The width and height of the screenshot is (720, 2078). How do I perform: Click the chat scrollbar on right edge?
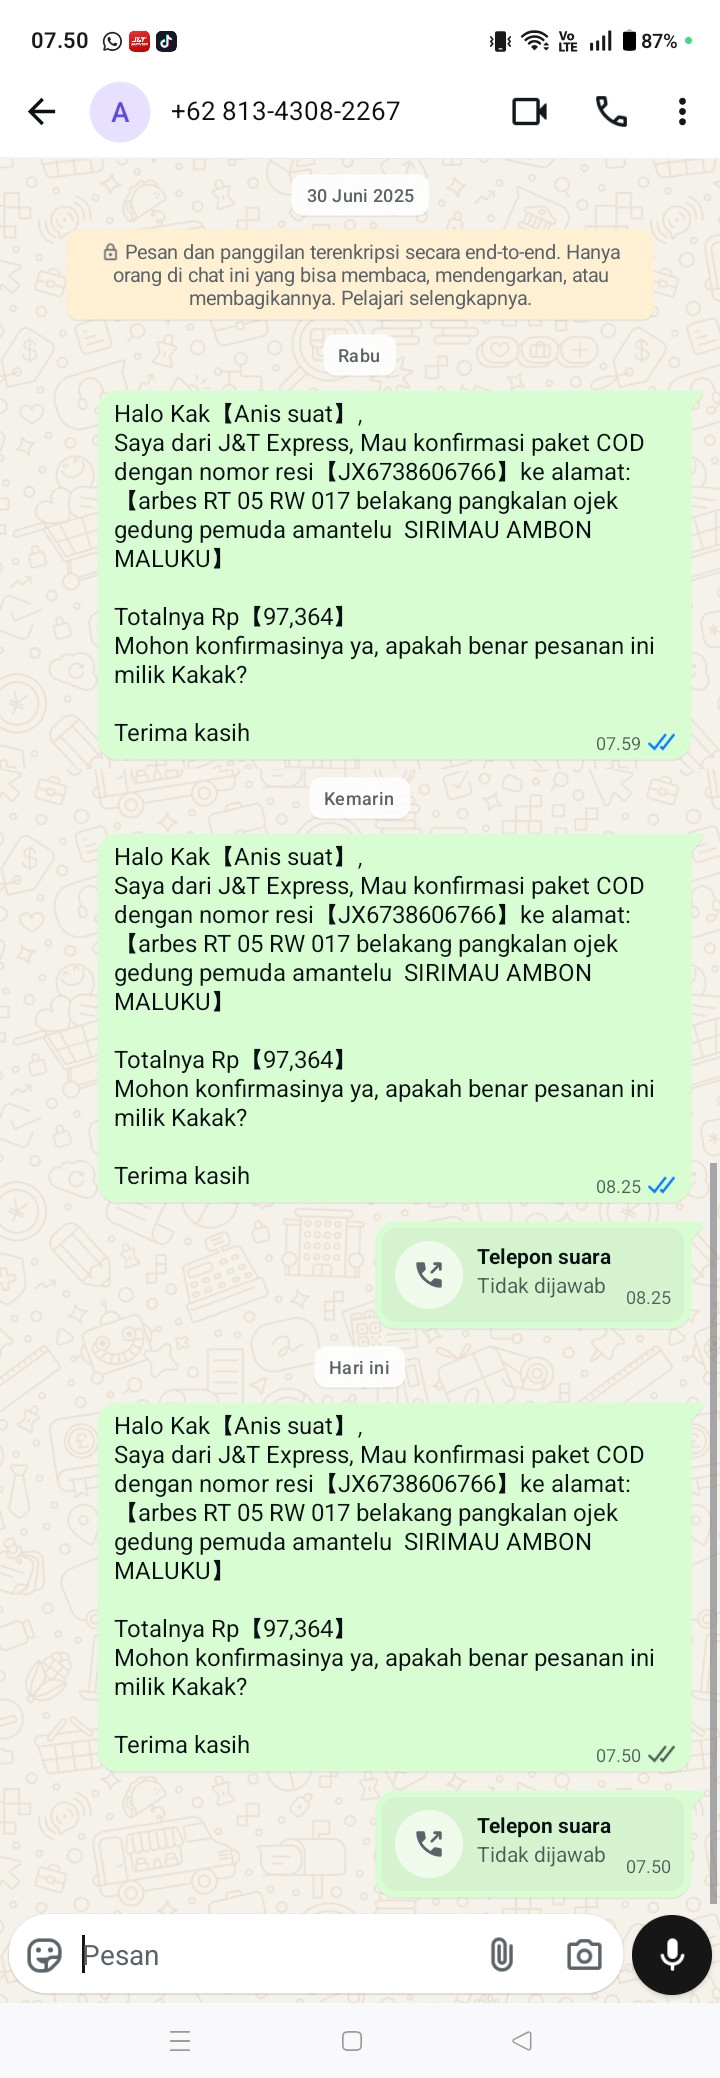tap(713, 1533)
